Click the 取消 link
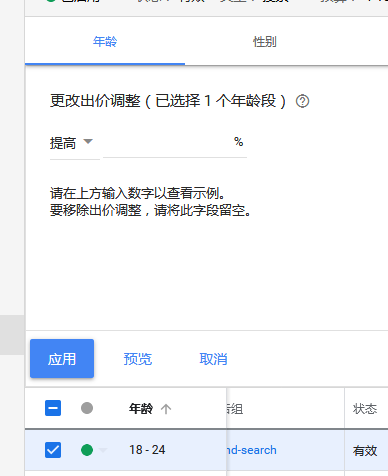This screenshot has height=476, width=388. [x=213, y=359]
